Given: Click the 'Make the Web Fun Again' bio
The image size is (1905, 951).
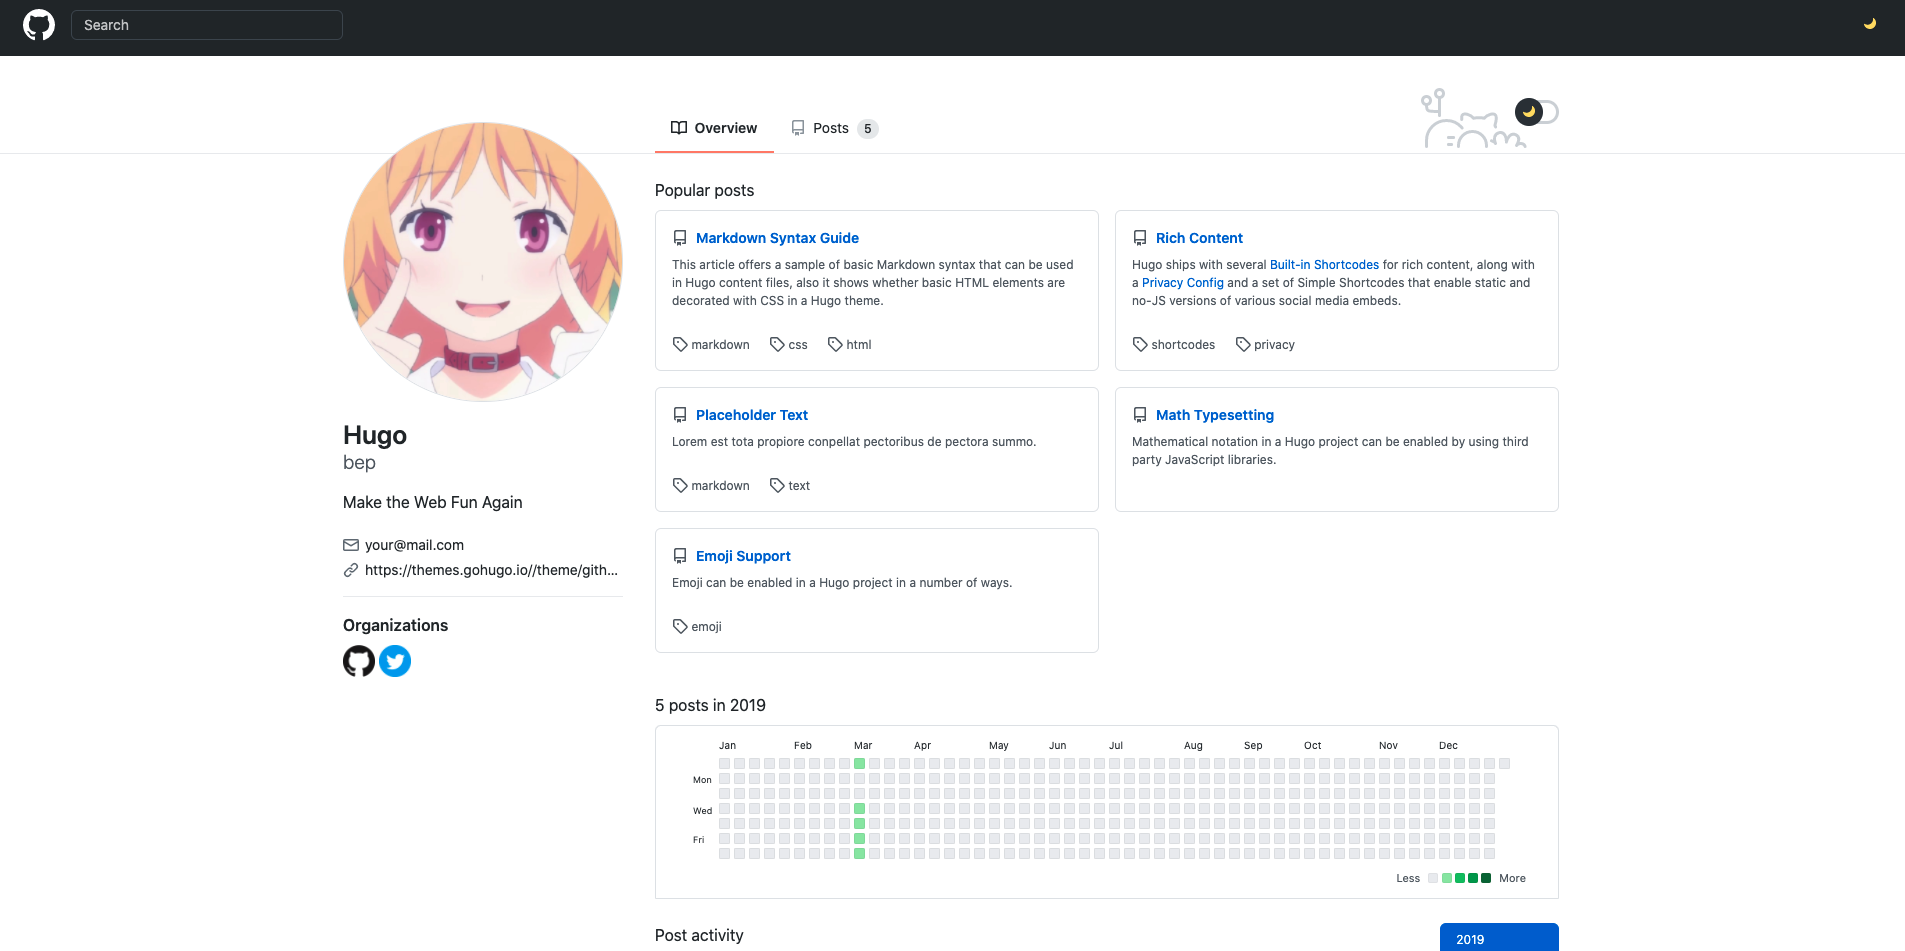Looking at the screenshot, I should coord(433,502).
